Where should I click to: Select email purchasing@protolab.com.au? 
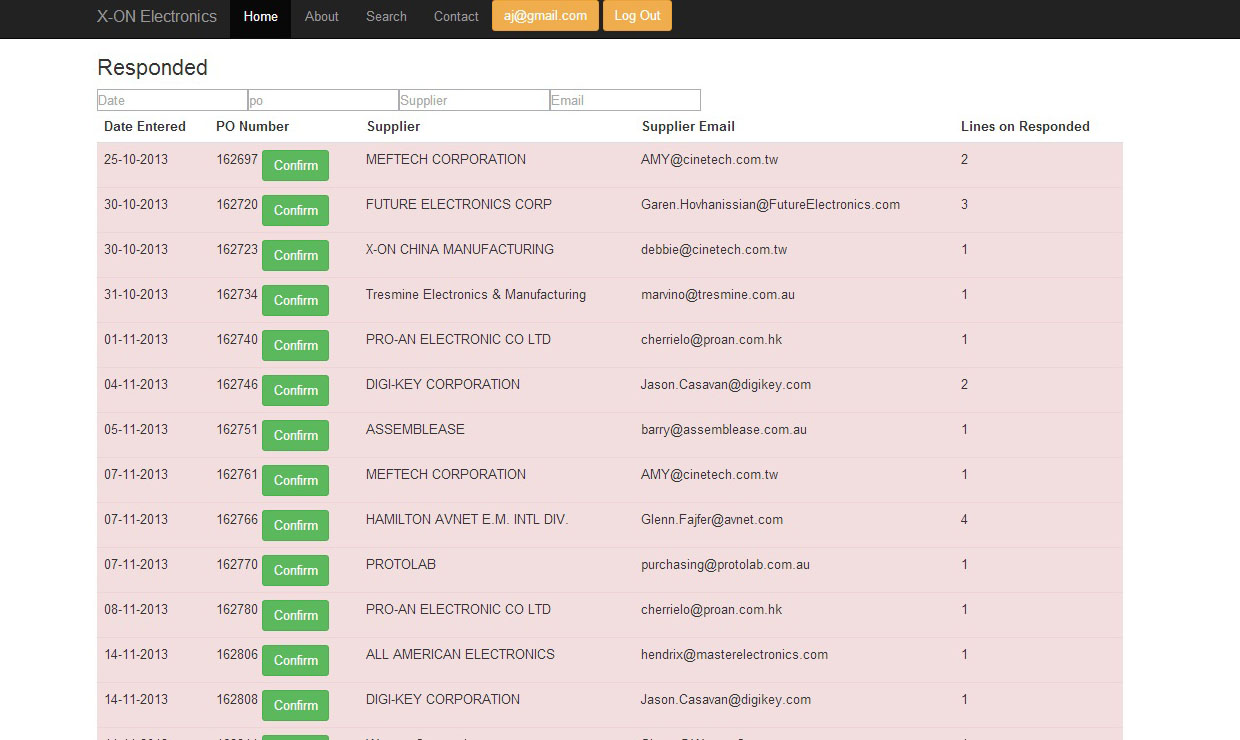tap(725, 564)
